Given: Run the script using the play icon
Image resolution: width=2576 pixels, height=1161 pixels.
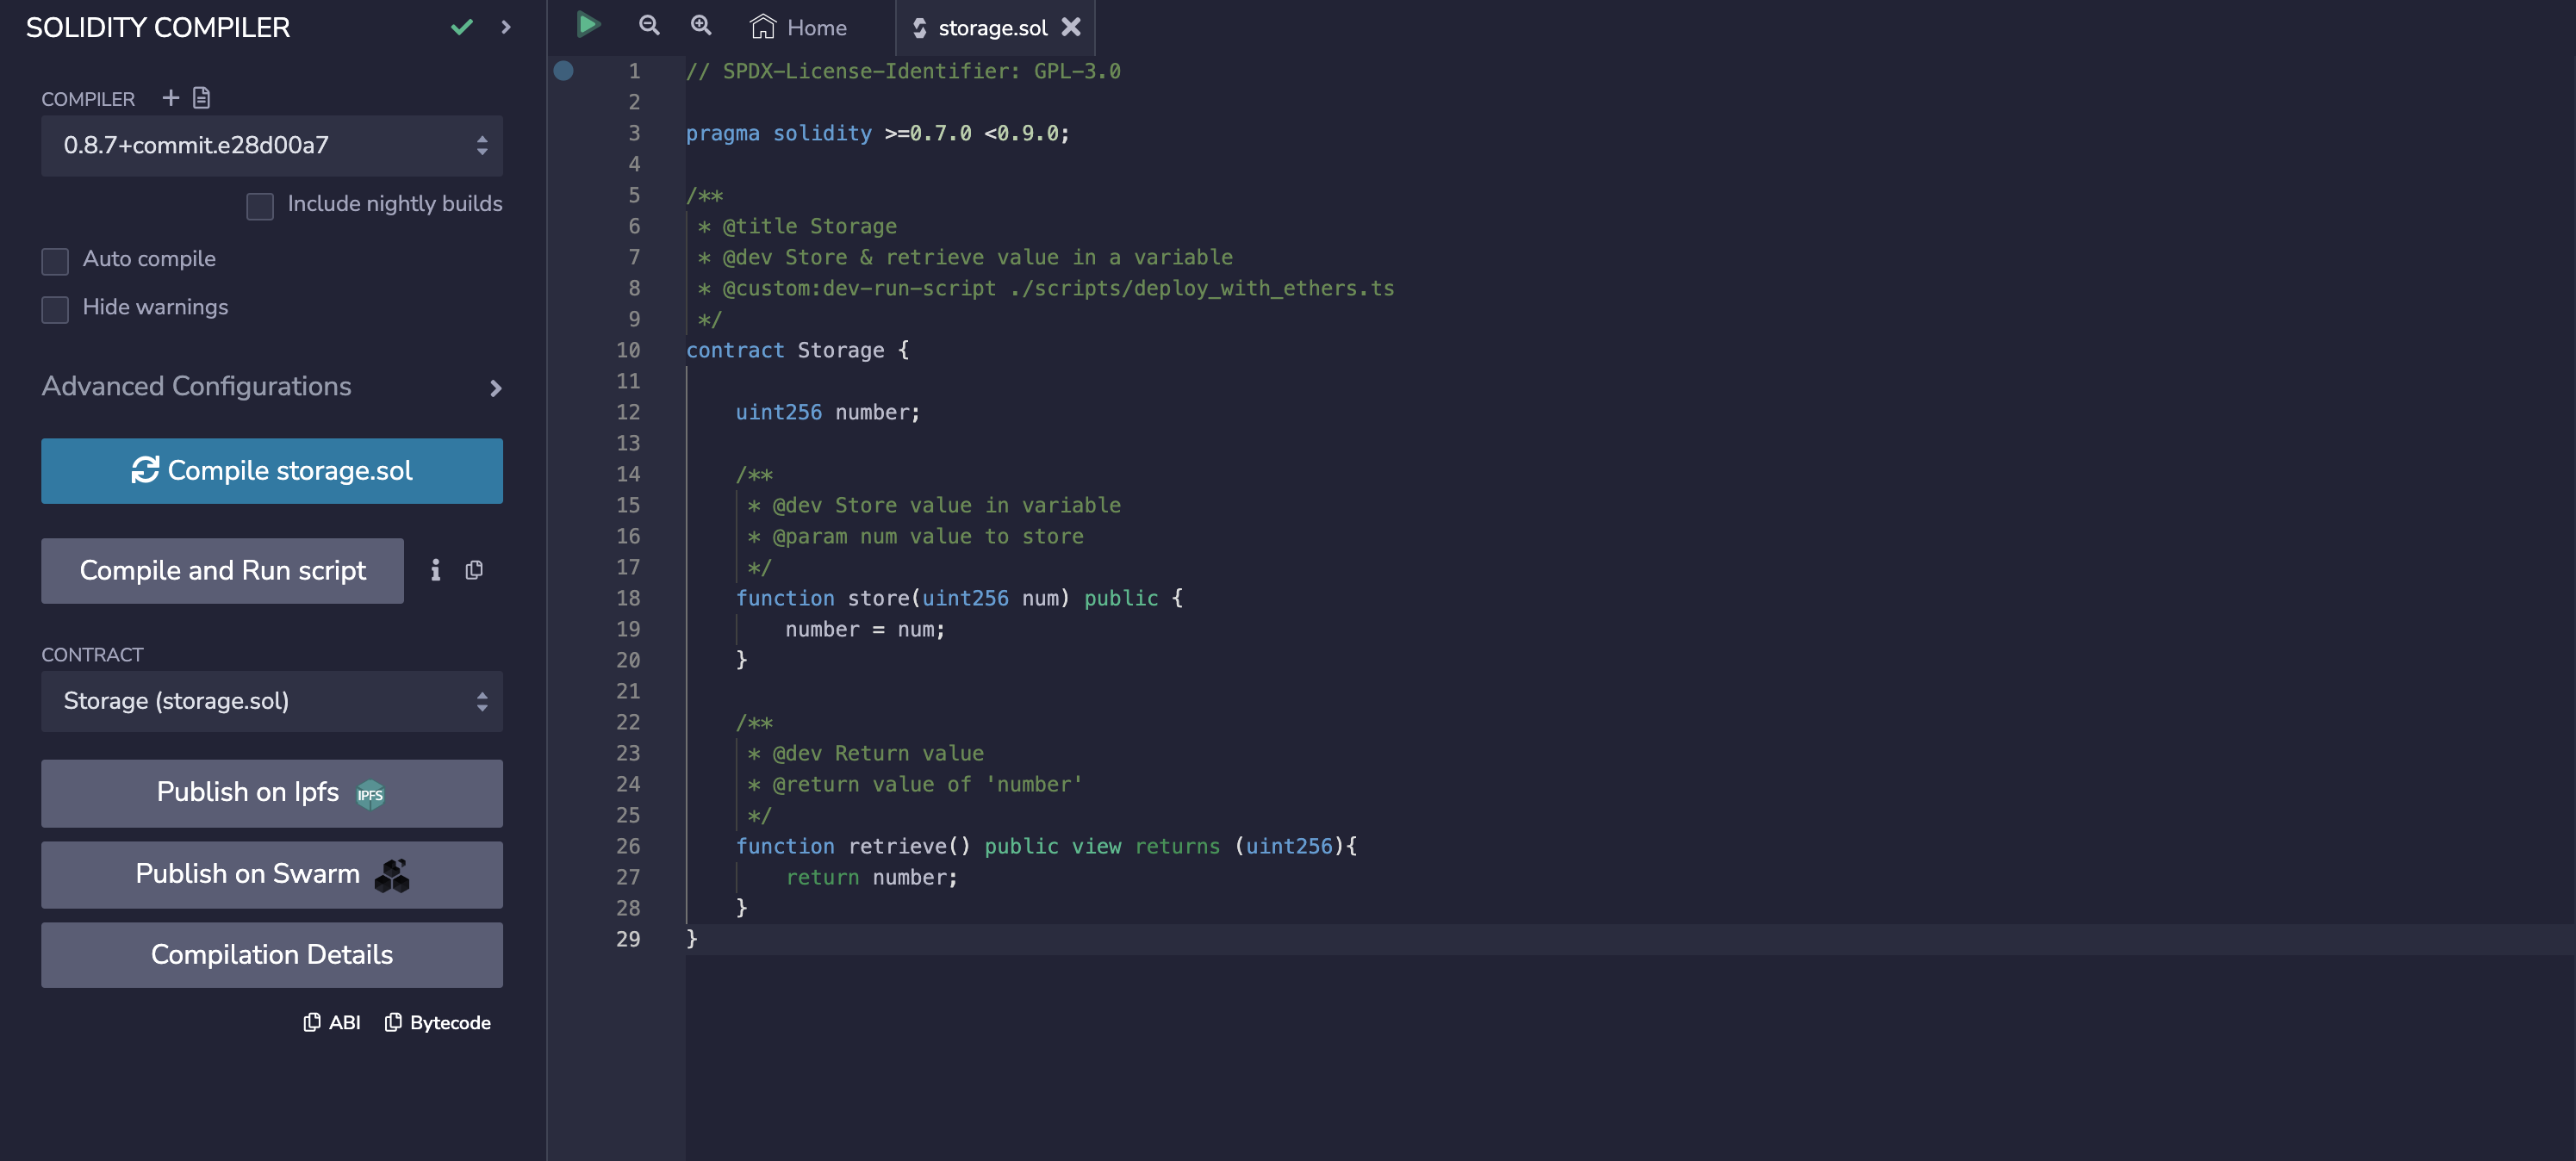Looking at the screenshot, I should pos(588,26).
